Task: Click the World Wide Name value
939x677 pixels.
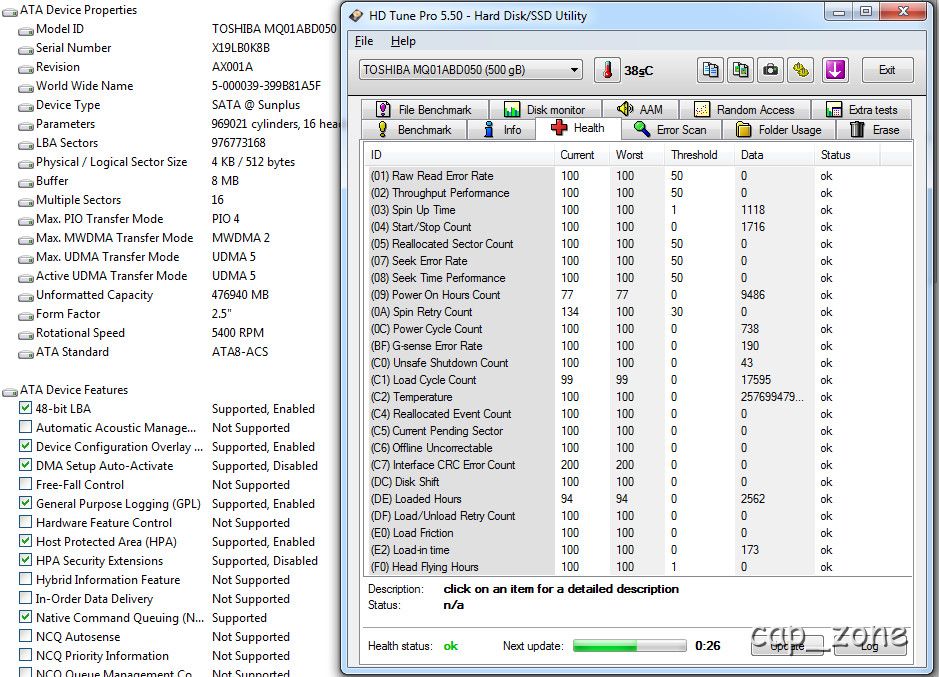Action: [266, 86]
